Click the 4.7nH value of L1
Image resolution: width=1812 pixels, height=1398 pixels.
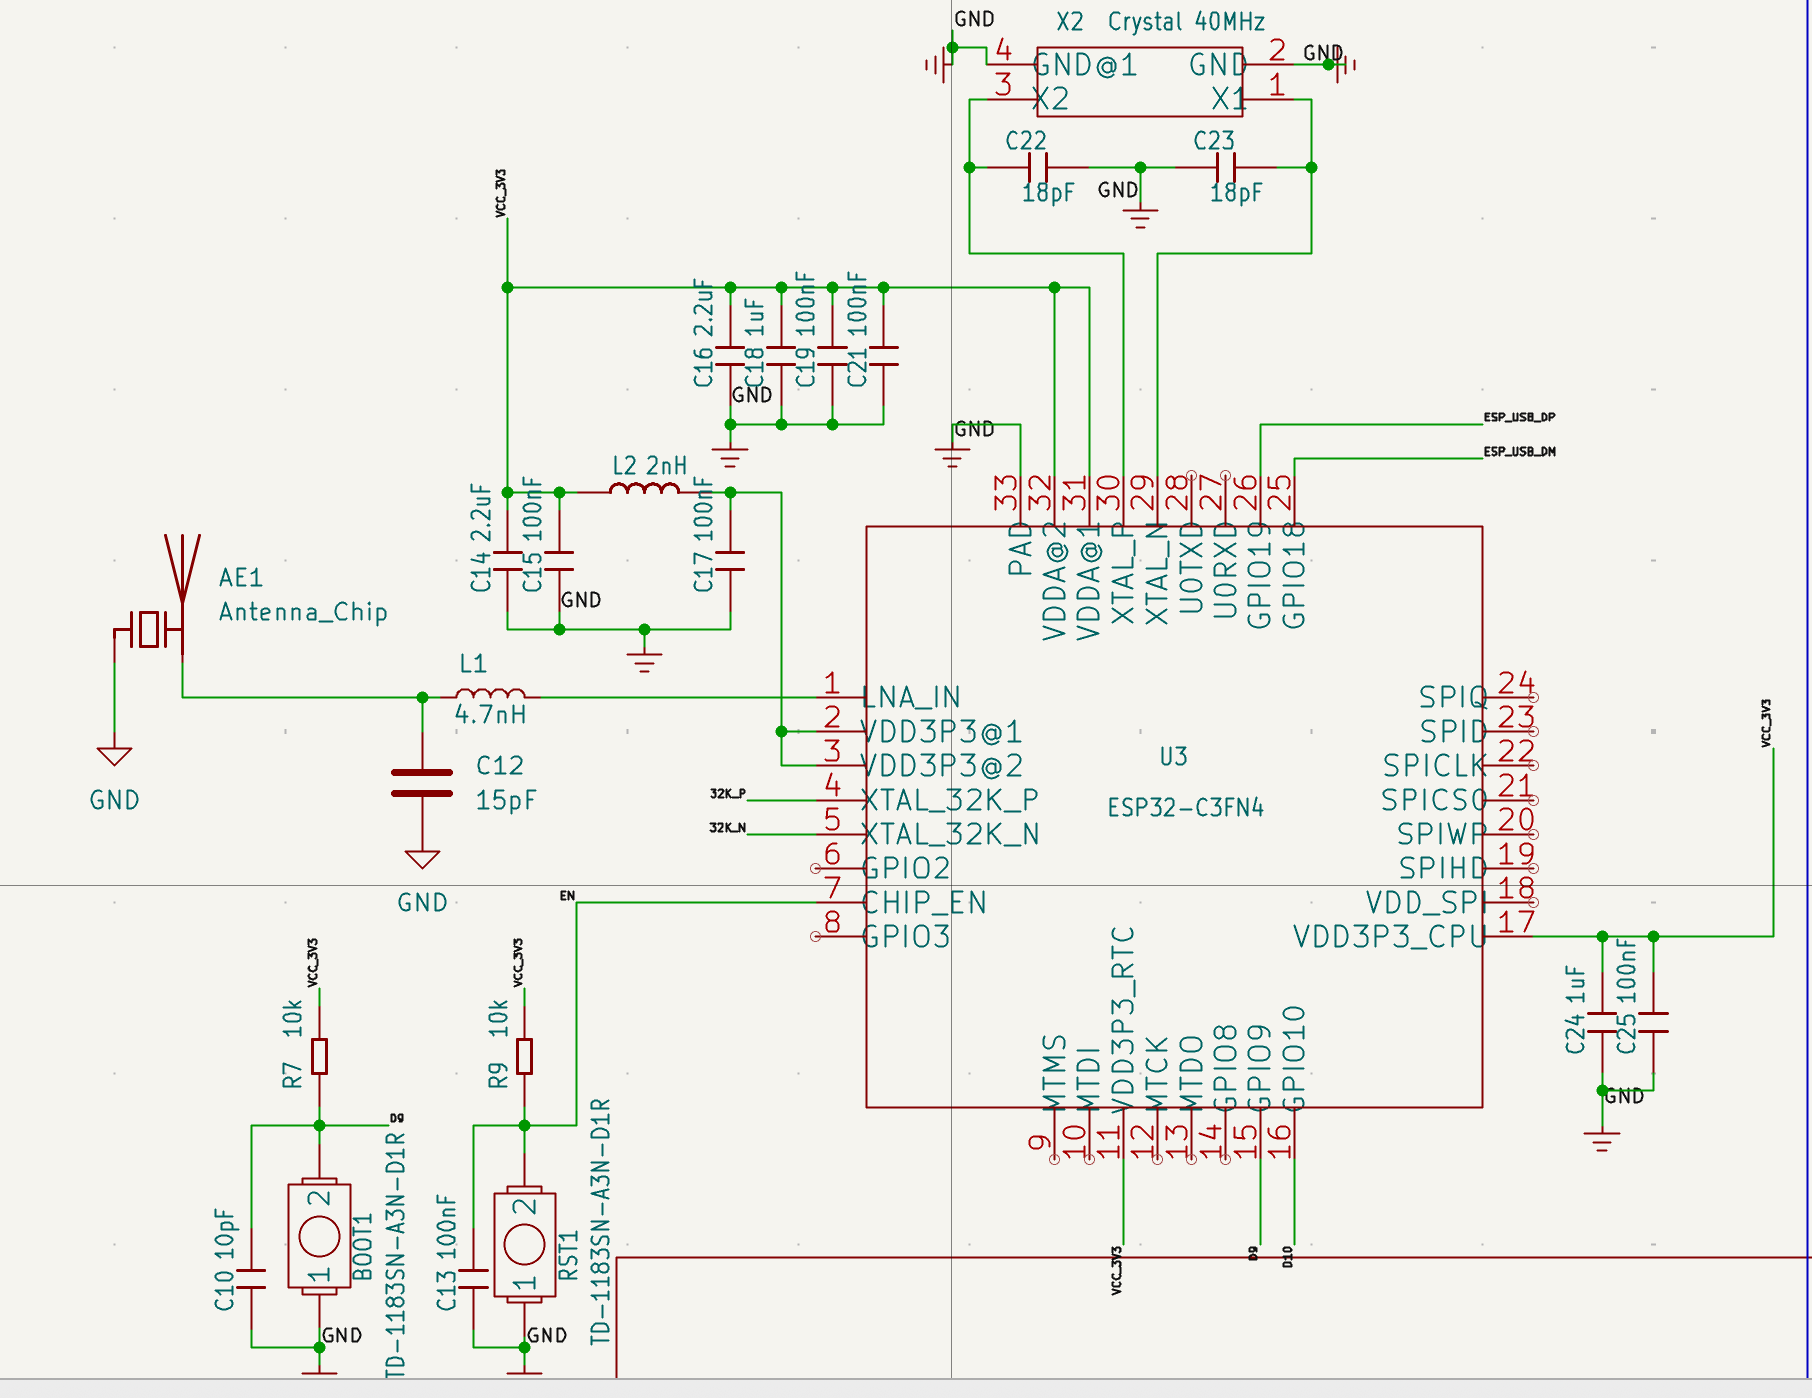click(x=490, y=714)
